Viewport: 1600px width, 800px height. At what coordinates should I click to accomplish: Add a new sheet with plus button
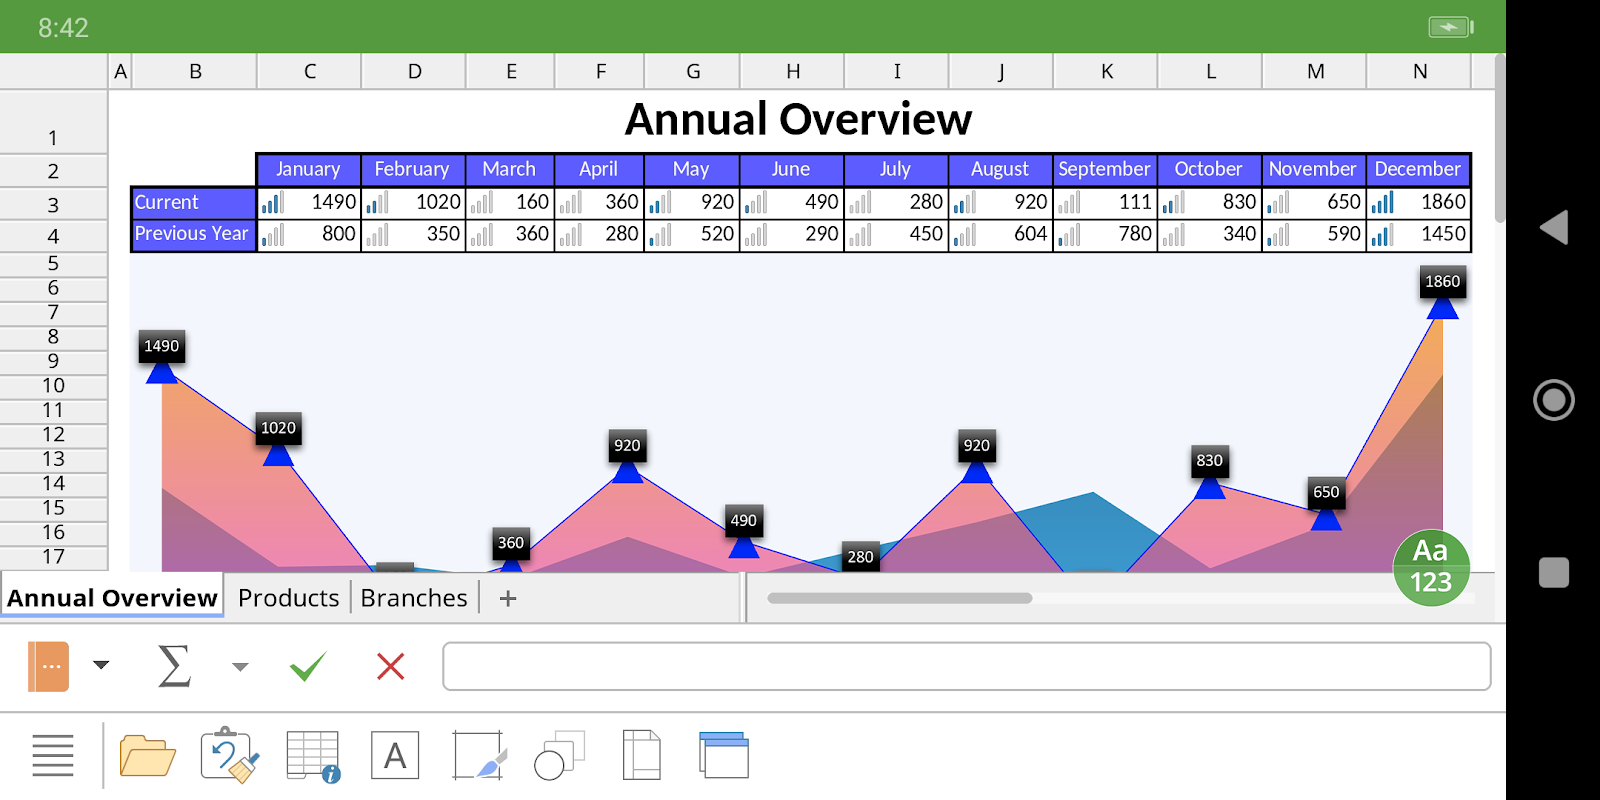[508, 598]
